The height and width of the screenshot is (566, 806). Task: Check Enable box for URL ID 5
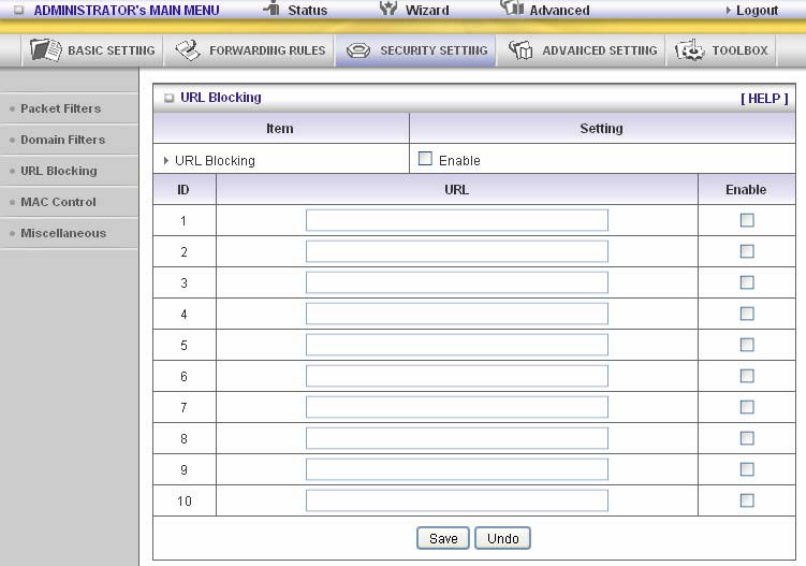click(x=747, y=344)
